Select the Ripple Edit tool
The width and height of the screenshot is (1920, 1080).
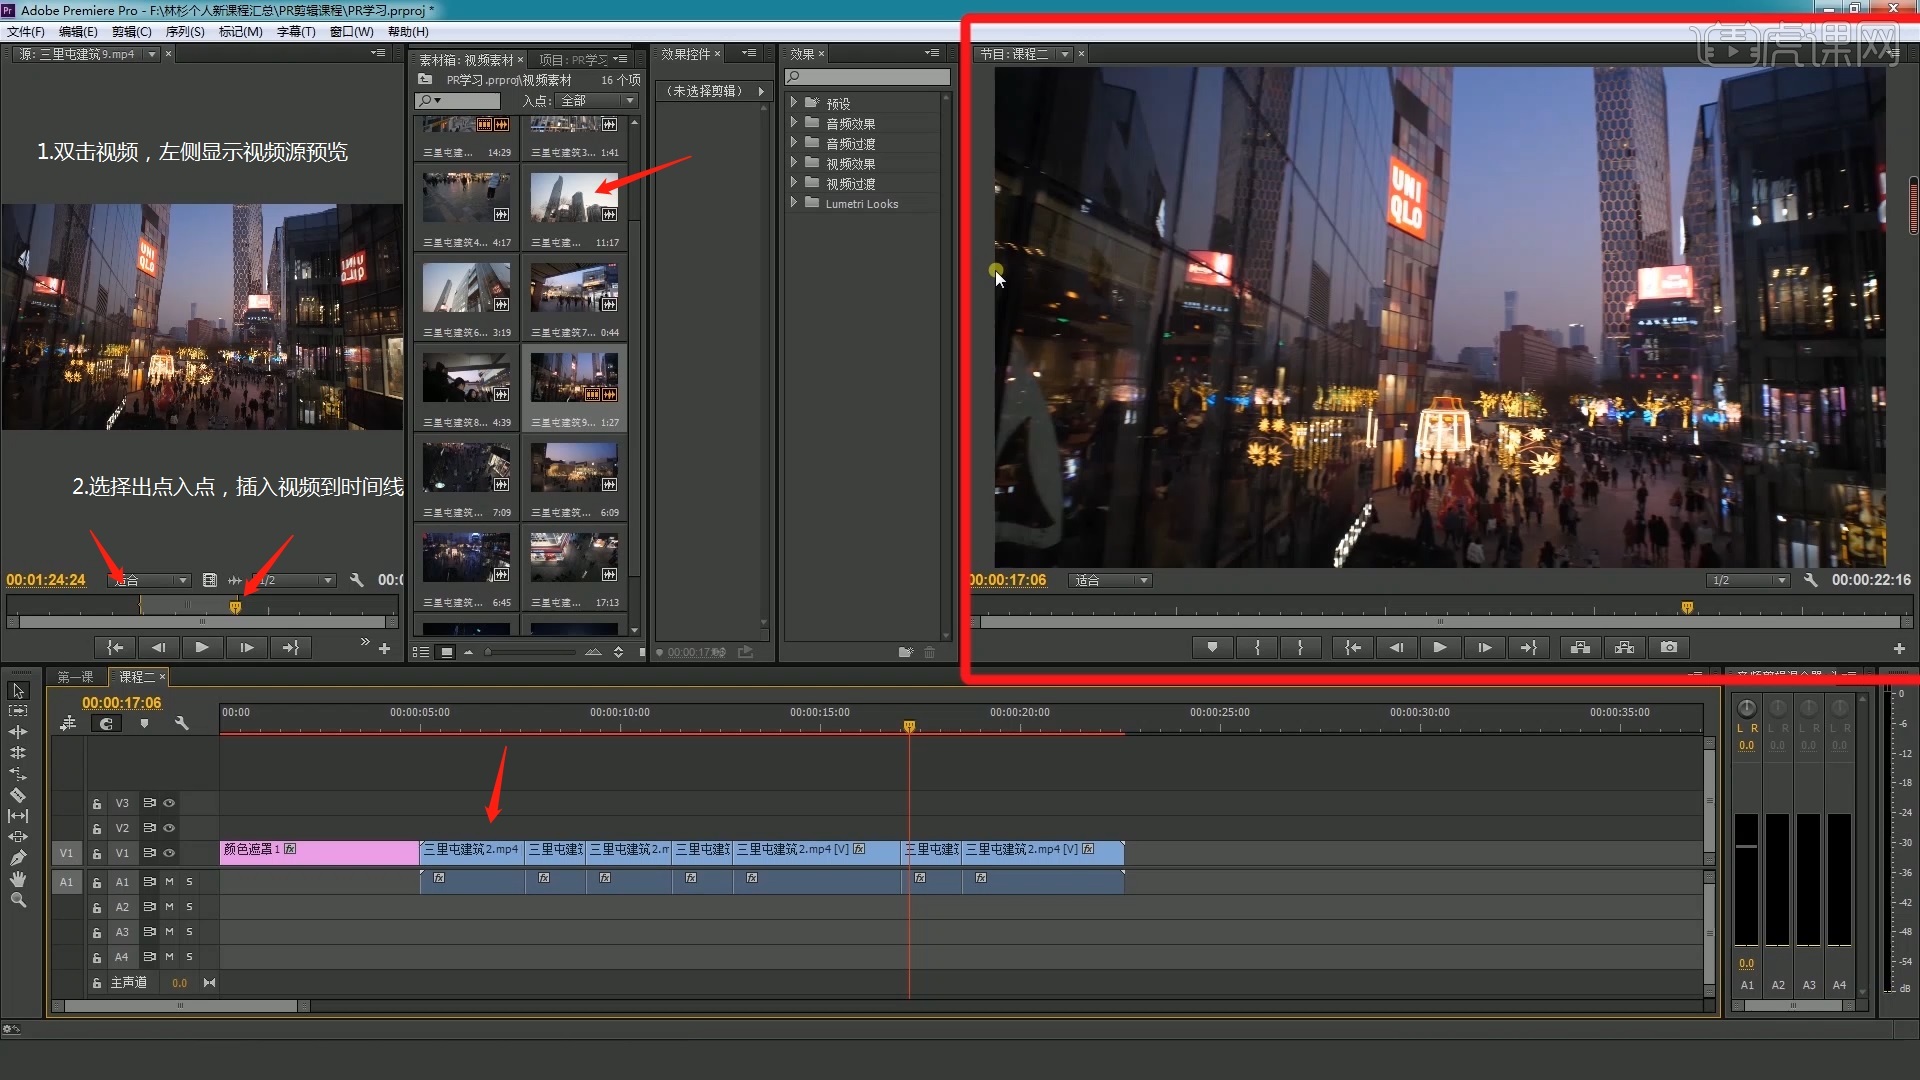[18, 732]
